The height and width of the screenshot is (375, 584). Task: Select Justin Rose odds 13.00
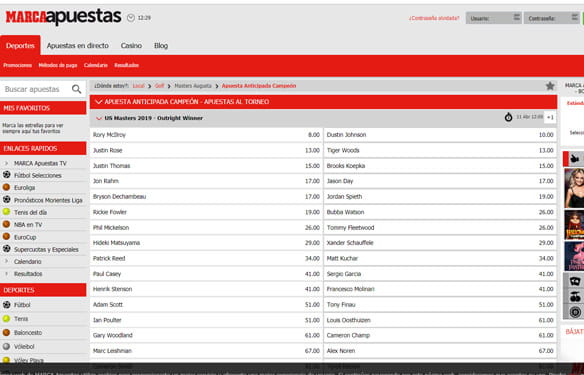206,150
